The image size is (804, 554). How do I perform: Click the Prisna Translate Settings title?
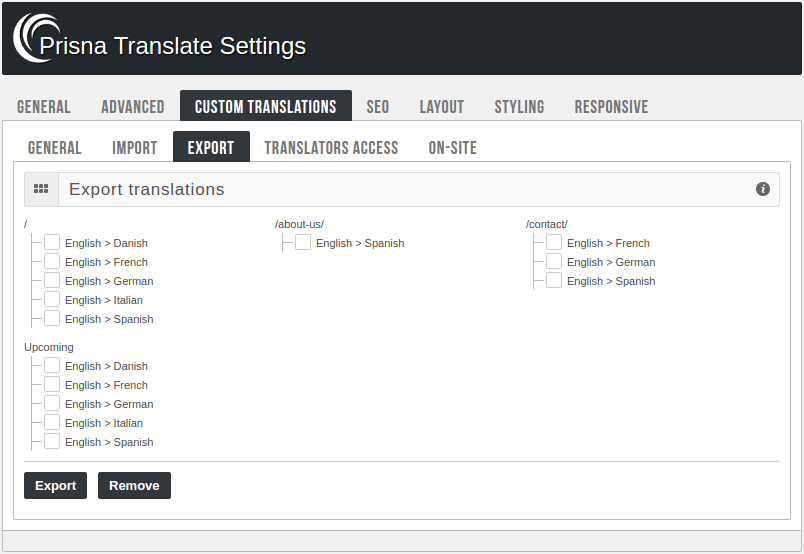173,46
